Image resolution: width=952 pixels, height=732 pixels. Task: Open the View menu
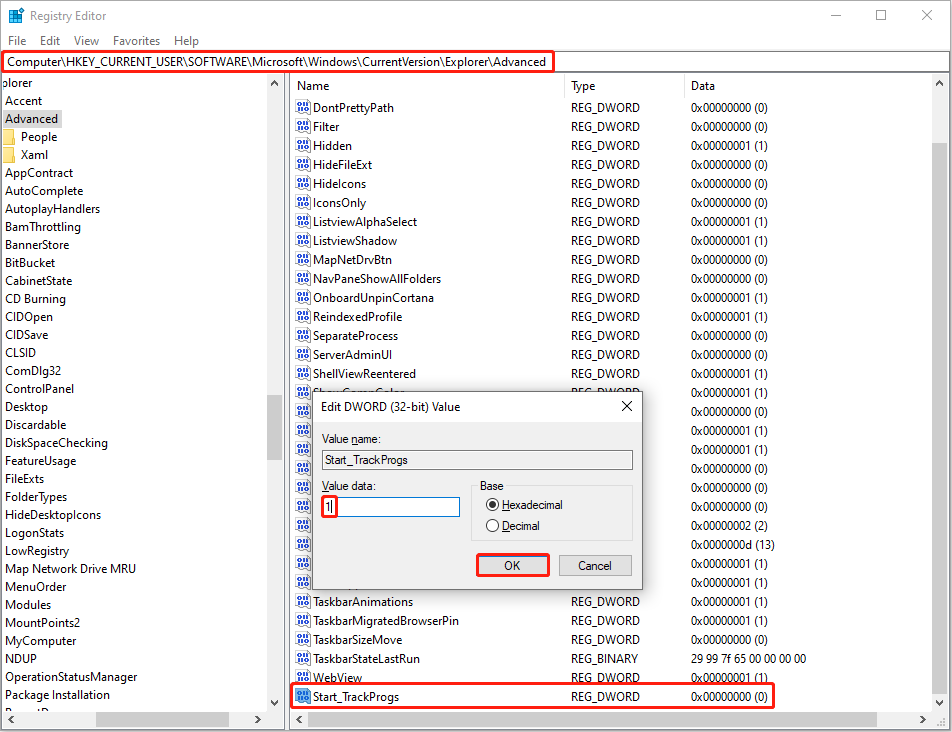[86, 41]
